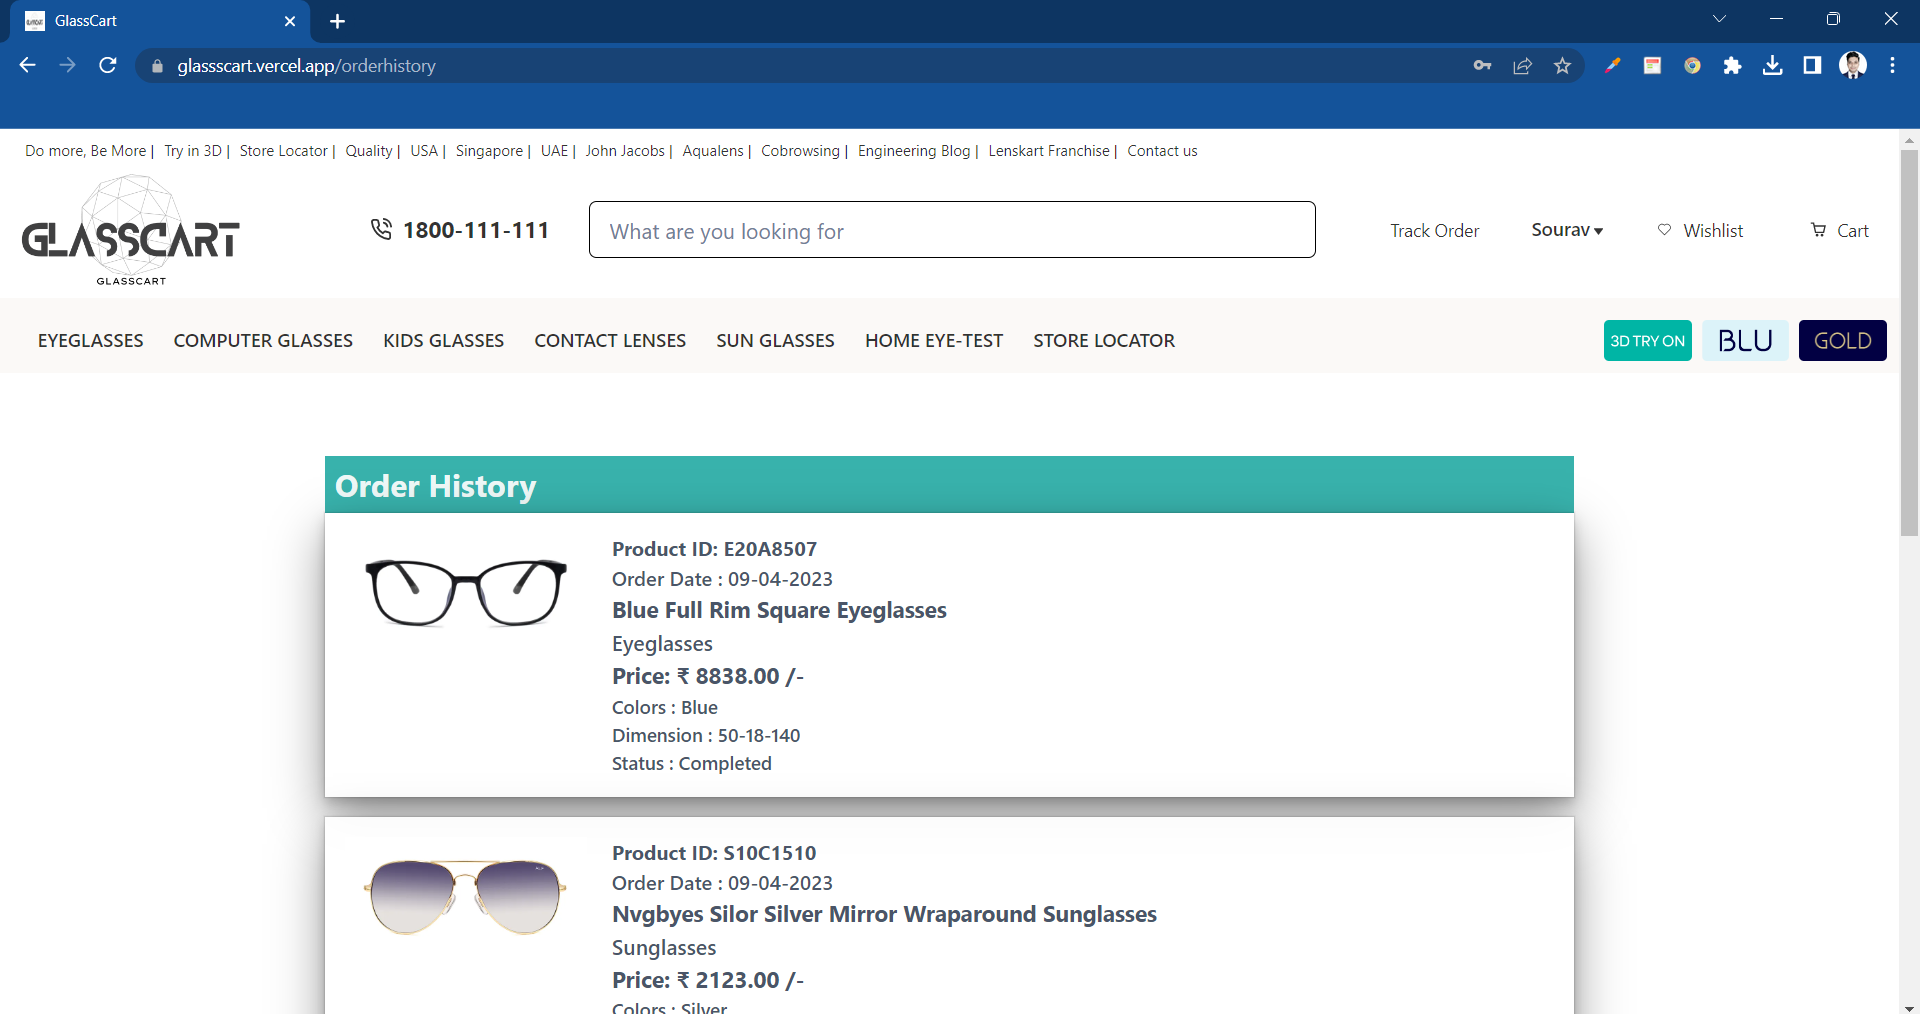Click Try in 3D link
This screenshot has height=1014, width=1920.
[193, 151]
